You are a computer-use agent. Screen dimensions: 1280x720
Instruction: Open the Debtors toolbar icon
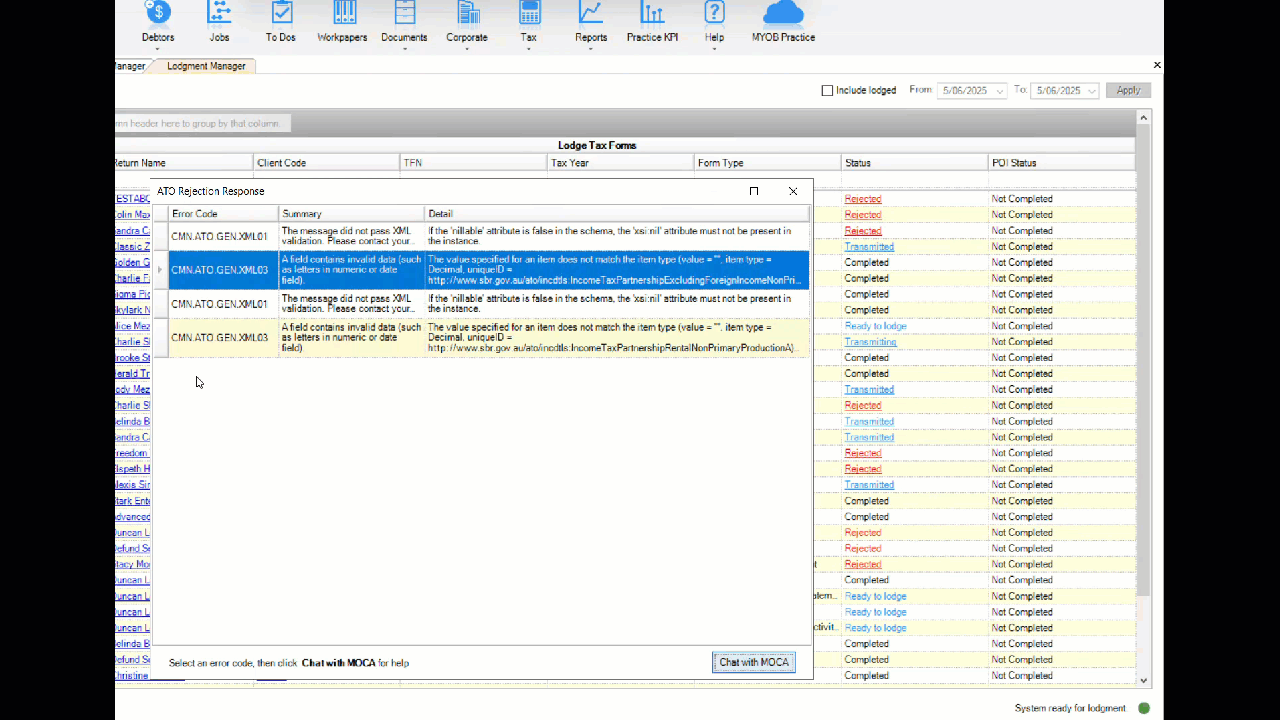tap(158, 14)
